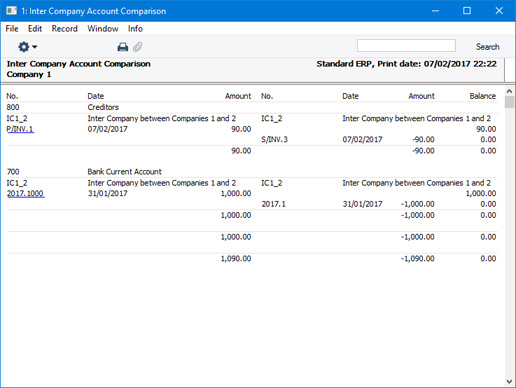Click the app icon in title bar
The width and height of the screenshot is (516, 388).
pos(12,11)
